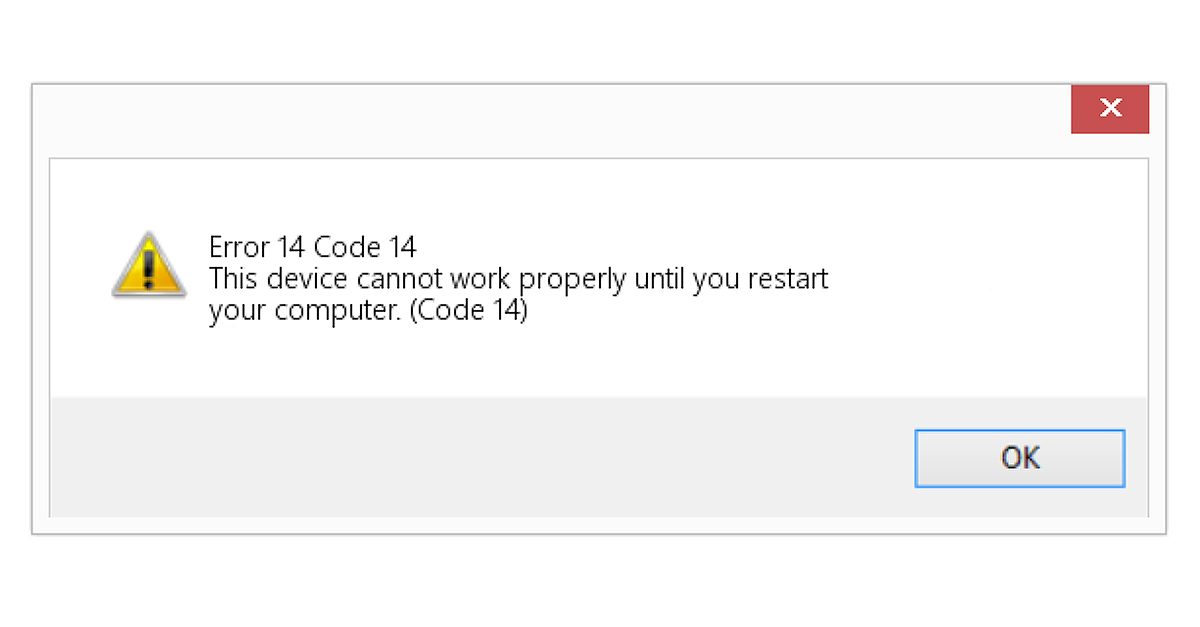
Task: Click the yellow warning triangle icon
Action: (148, 265)
